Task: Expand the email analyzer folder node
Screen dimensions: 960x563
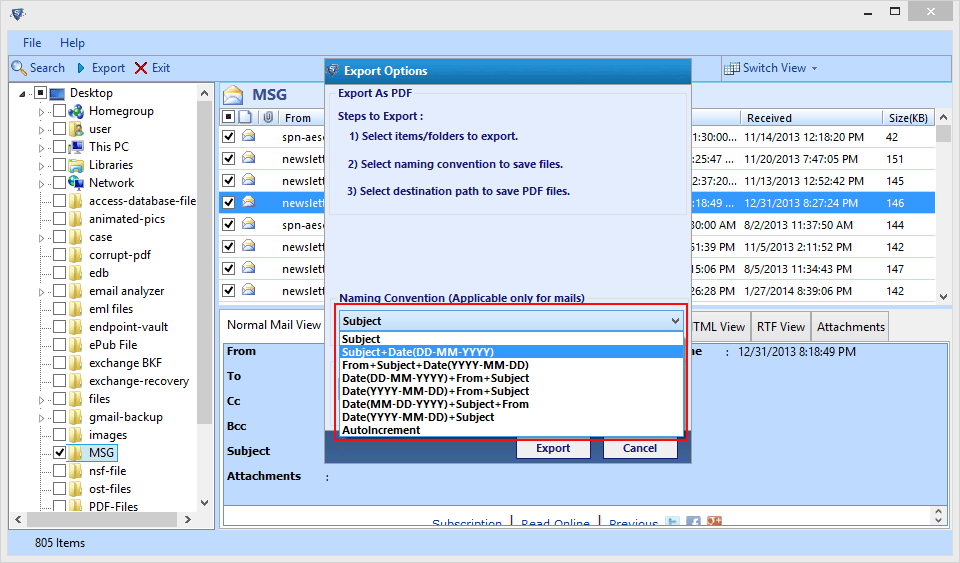Action: pos(41,292)
